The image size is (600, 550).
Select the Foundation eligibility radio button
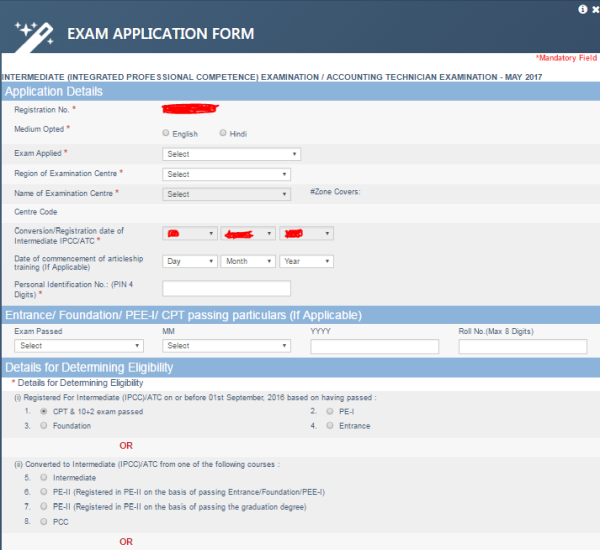click(43, 426)
